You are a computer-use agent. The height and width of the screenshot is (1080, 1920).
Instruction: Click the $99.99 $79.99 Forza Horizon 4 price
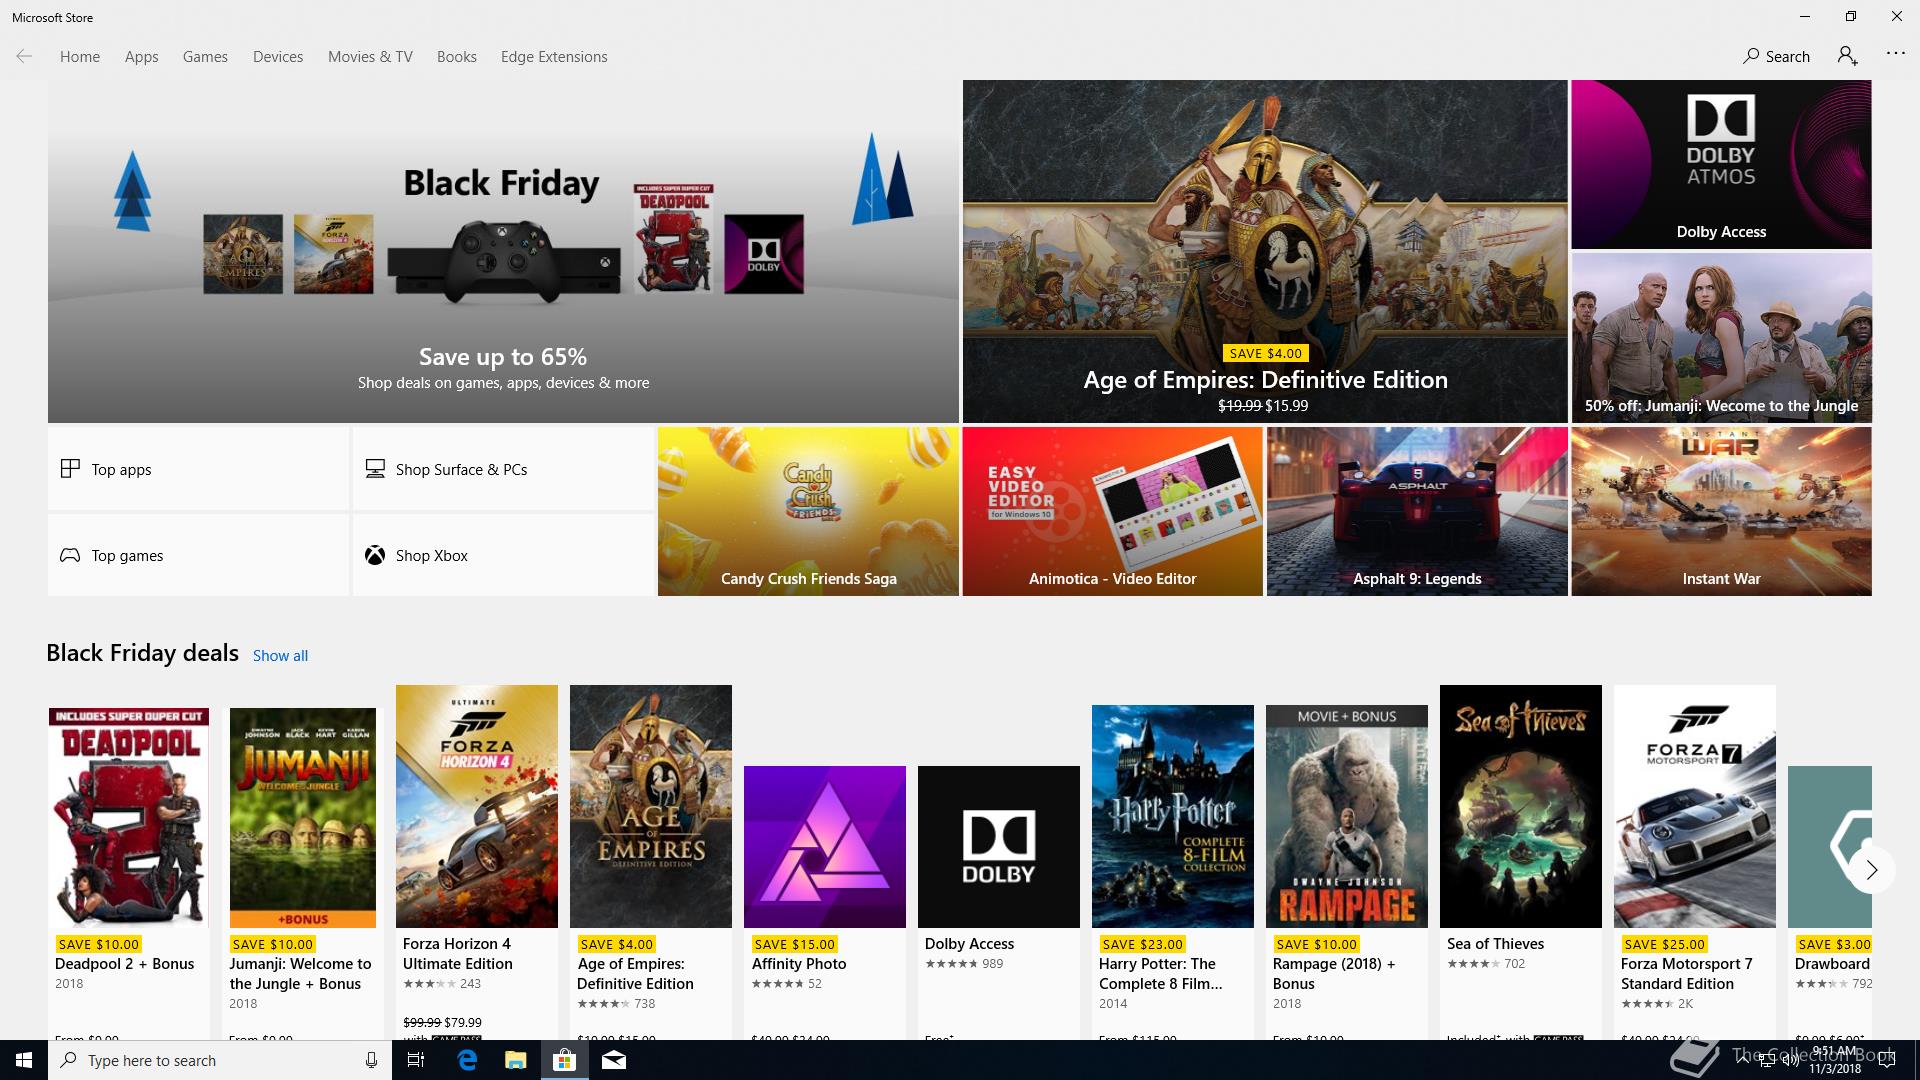(442, 1022)
